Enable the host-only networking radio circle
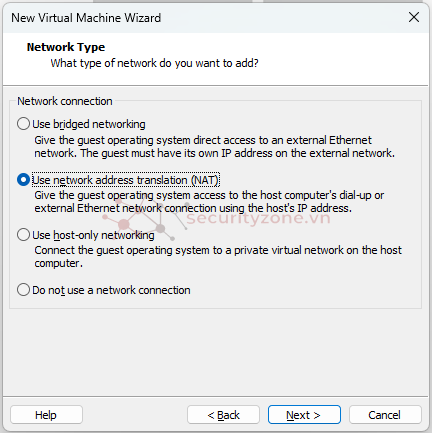432x433 pixels. (x=23, y=235)
